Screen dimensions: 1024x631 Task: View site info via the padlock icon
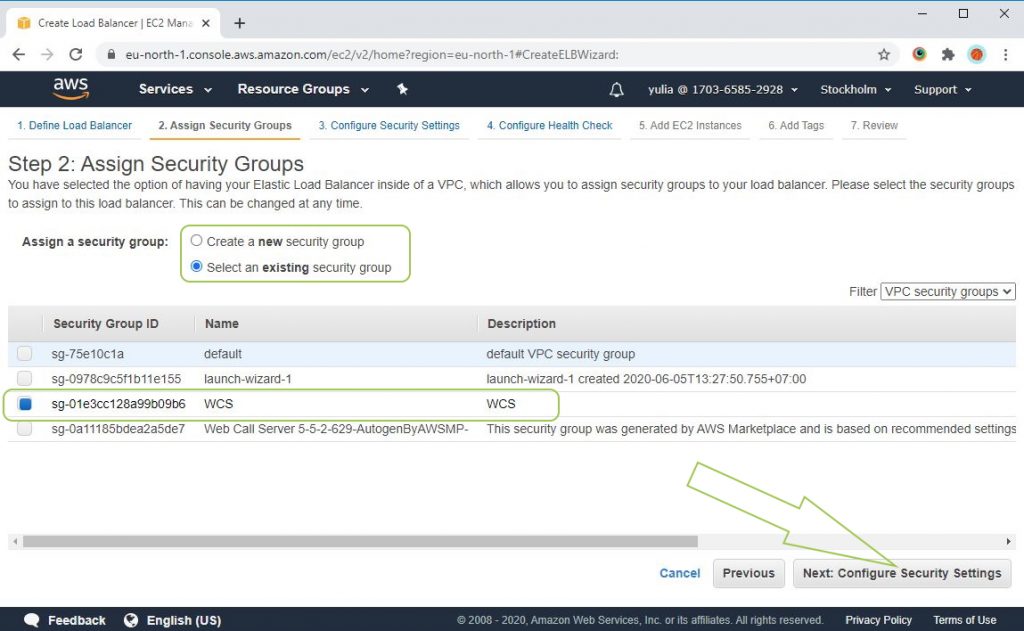coord(111,54)
